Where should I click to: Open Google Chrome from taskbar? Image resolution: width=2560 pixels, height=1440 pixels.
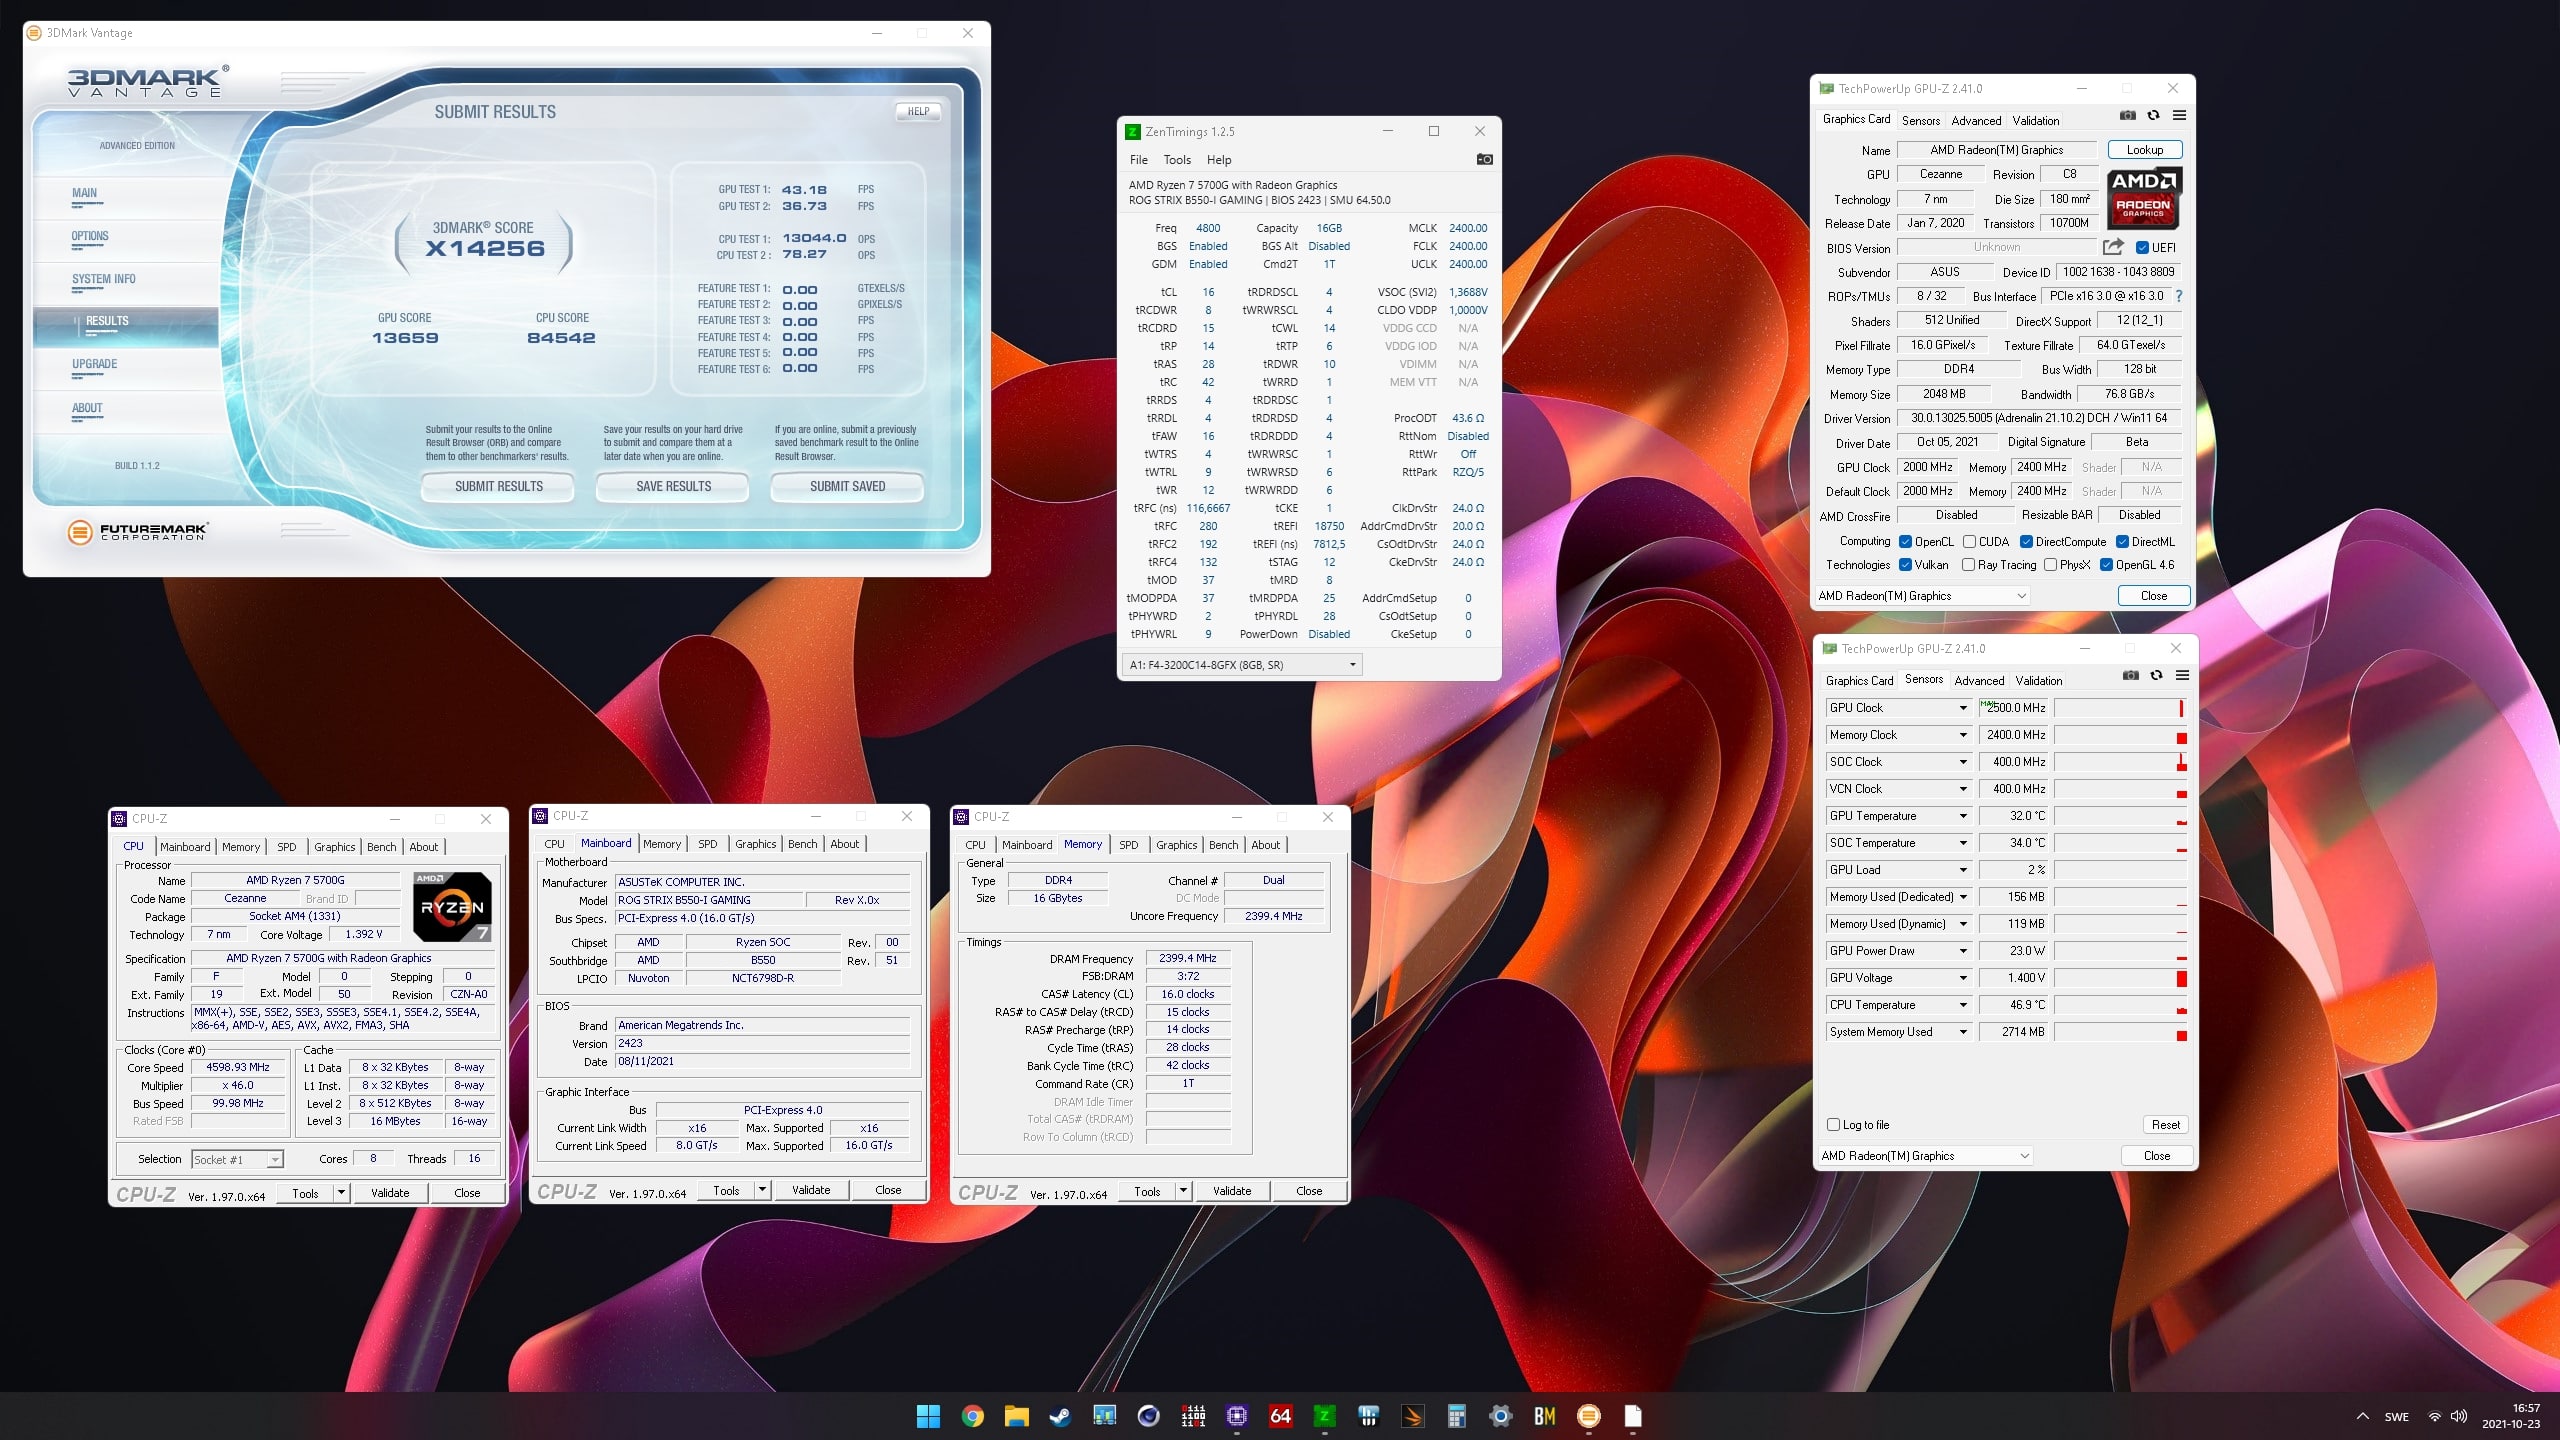pos(972,1416)
